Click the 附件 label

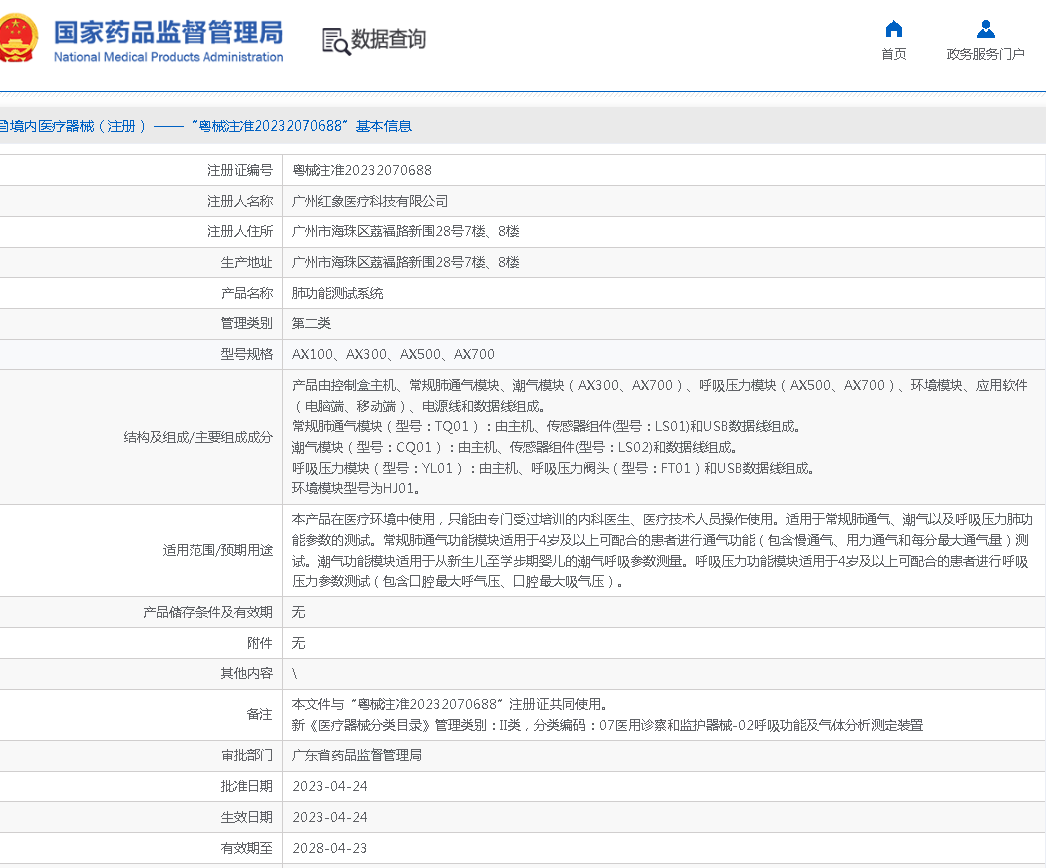(x=259, y=643)
